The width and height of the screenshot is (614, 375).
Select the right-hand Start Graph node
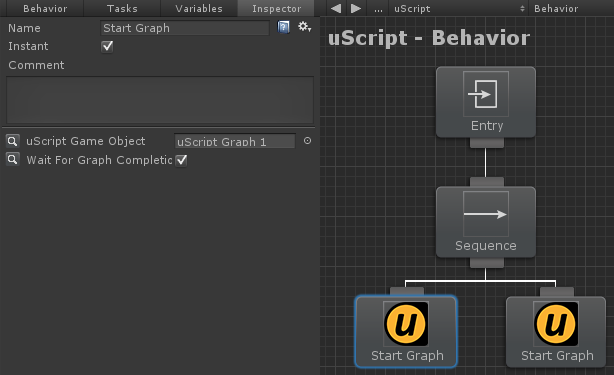coord(556,332)
